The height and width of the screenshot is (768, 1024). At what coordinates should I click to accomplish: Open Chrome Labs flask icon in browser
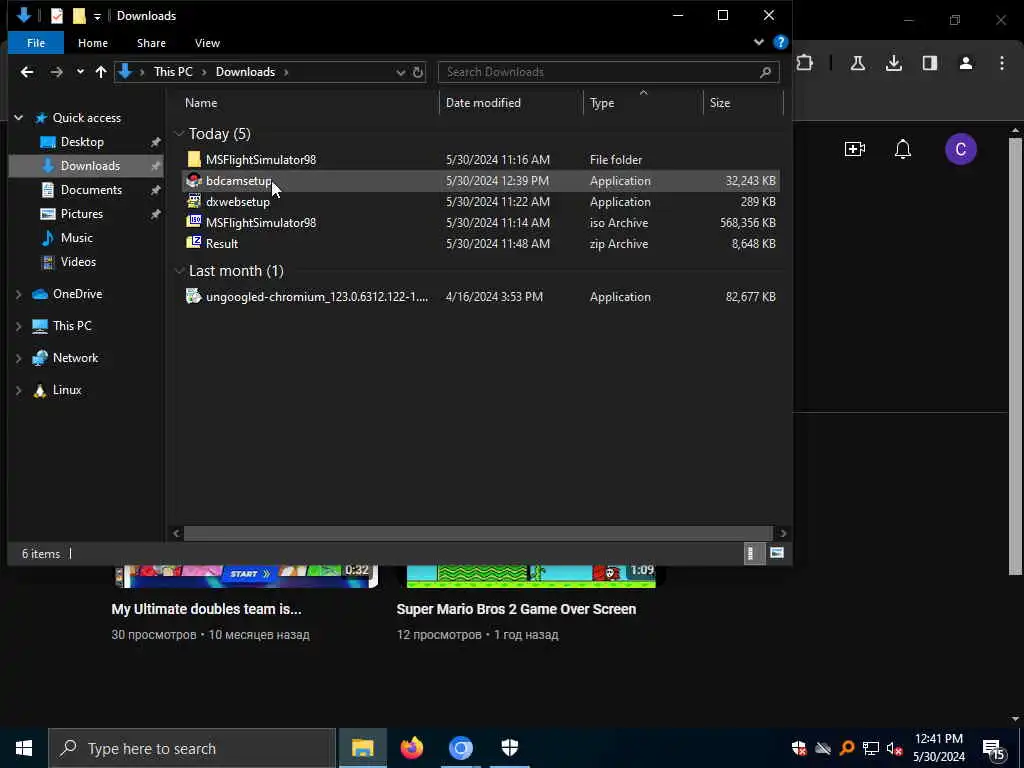pyautogui.click(x=857, y=63)
